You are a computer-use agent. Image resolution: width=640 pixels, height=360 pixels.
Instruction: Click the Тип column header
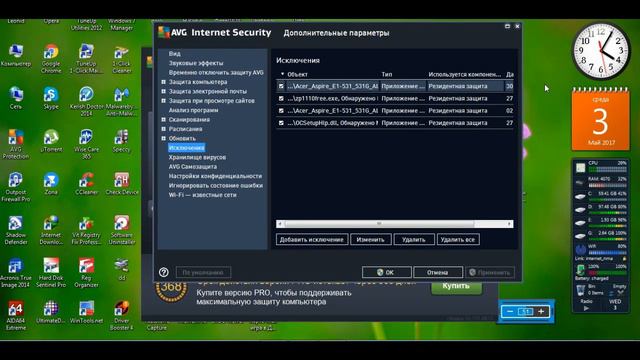point(387,74)
